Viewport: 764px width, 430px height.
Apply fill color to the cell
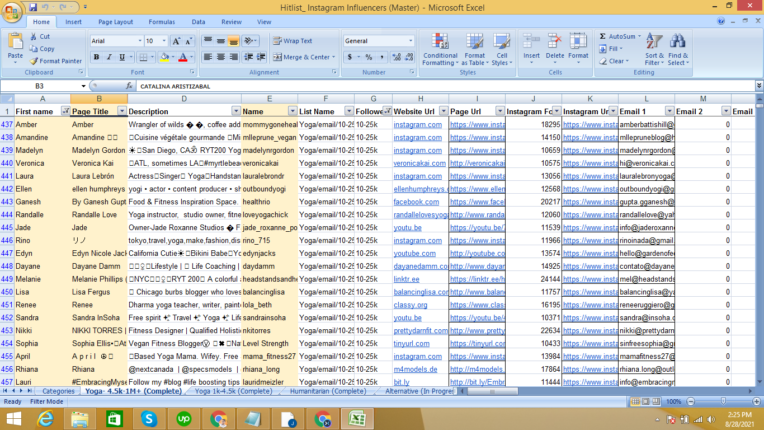(x=165, y=57)
